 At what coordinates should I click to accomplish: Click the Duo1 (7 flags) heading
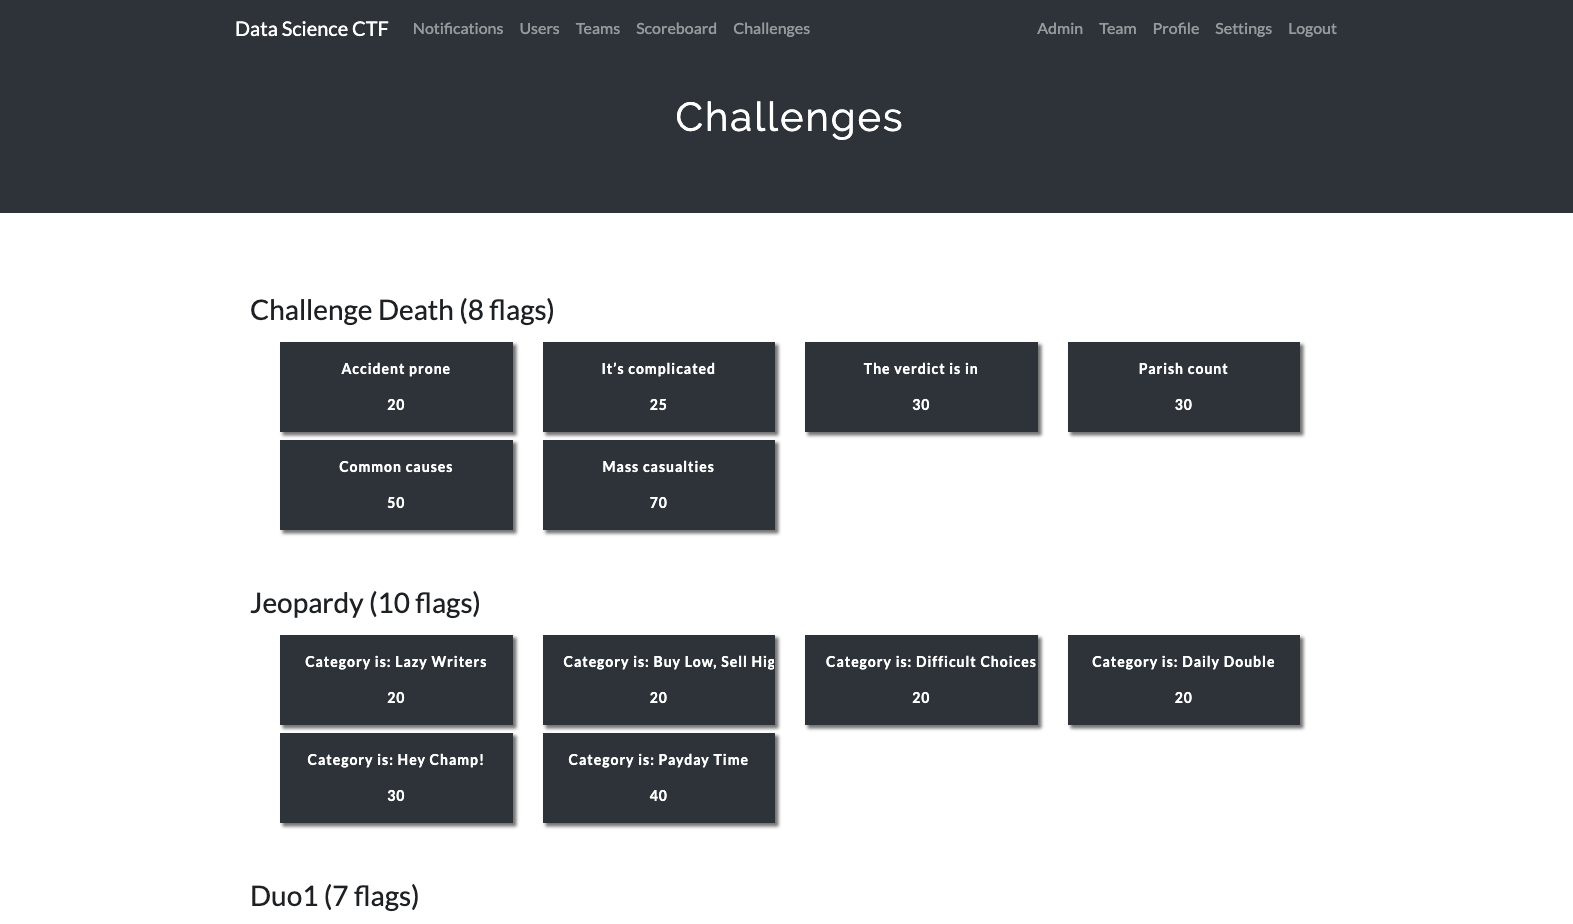(x=334, y=896)
